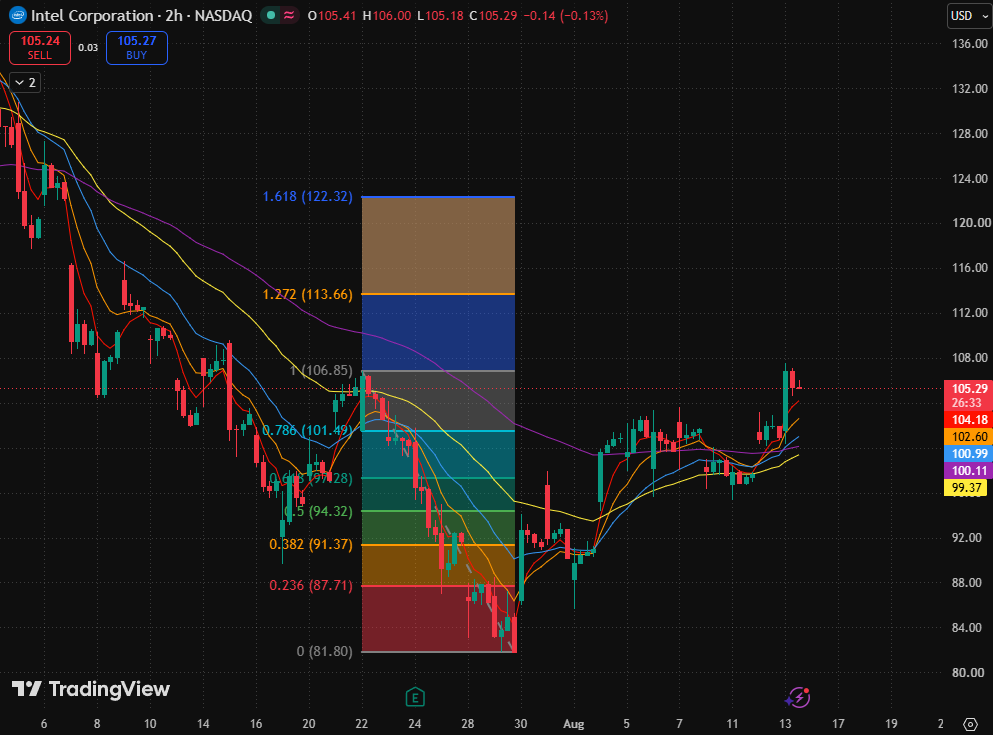Click the 22 date on time axis
The image size is (993, 735).
pyautogui.click(x=362, y=724)
